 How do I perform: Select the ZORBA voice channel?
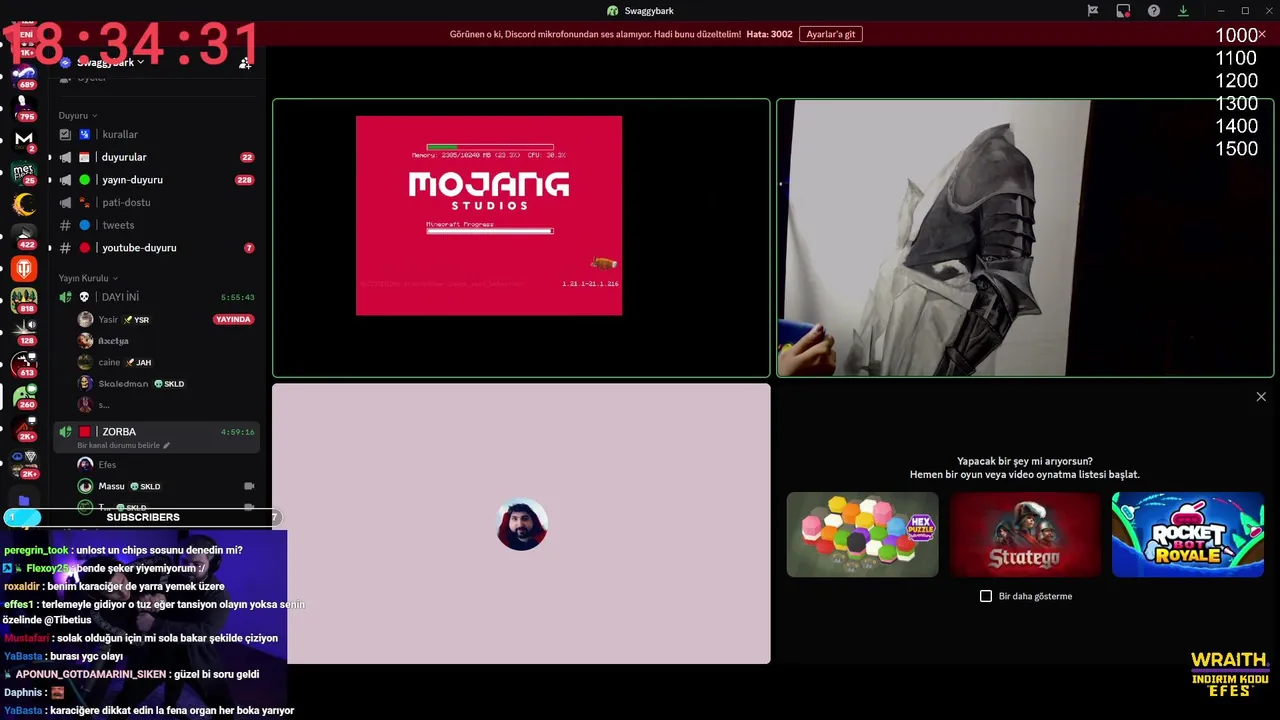pos(156,436)
